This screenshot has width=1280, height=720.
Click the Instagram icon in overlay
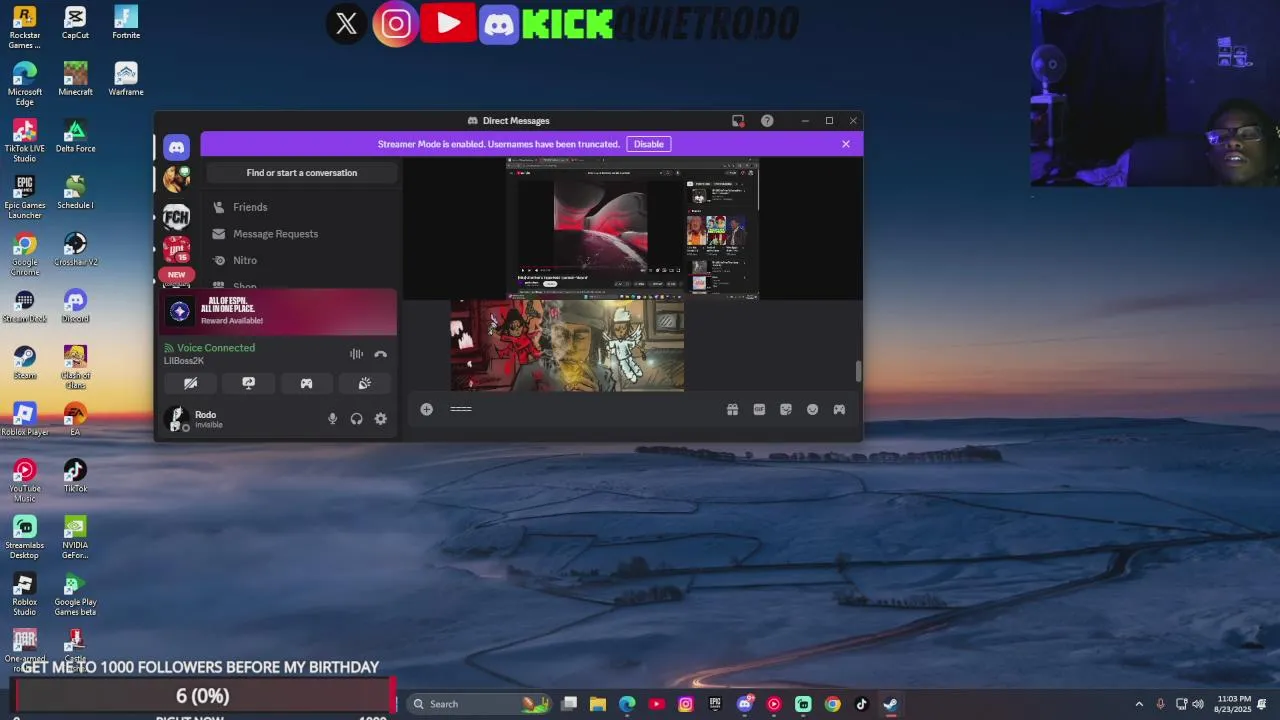point(396,24)
